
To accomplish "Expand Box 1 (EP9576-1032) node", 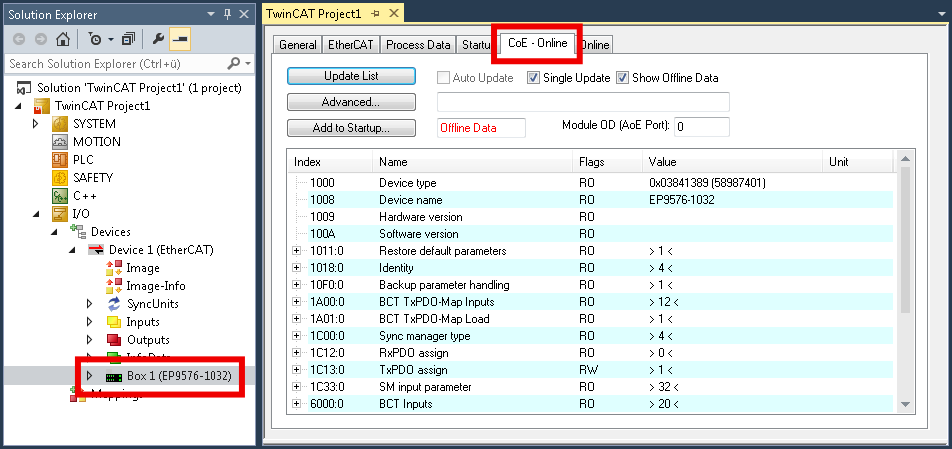I will (x=90, y=376).
